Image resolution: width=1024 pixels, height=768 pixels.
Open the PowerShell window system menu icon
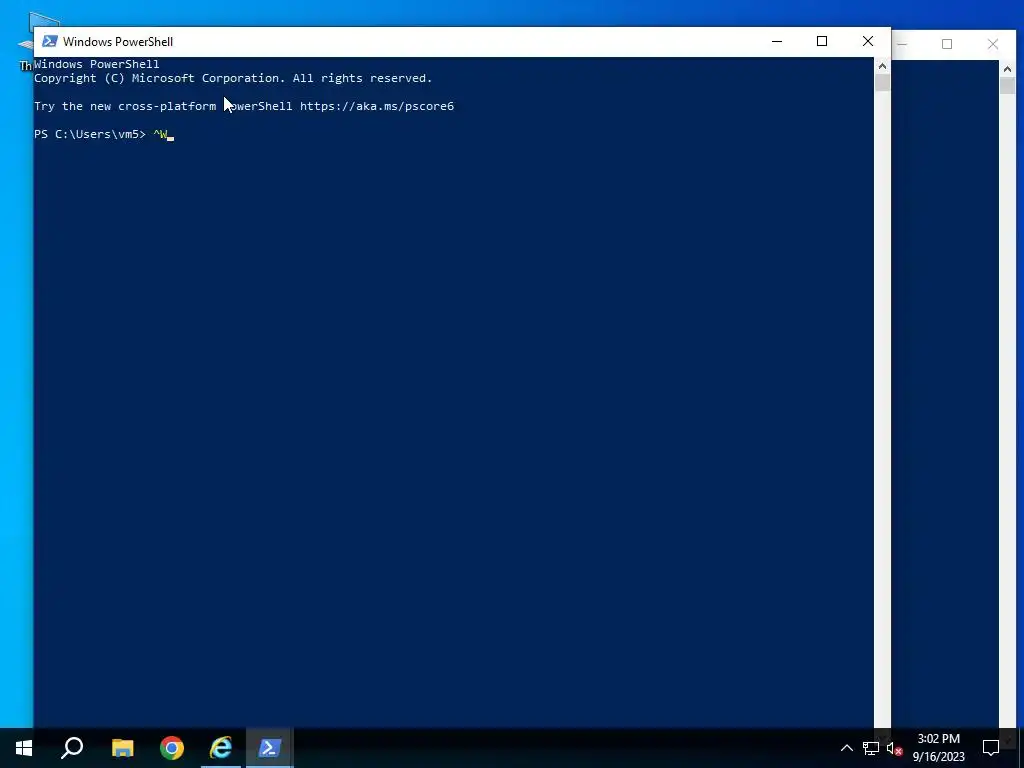point(50,42)
